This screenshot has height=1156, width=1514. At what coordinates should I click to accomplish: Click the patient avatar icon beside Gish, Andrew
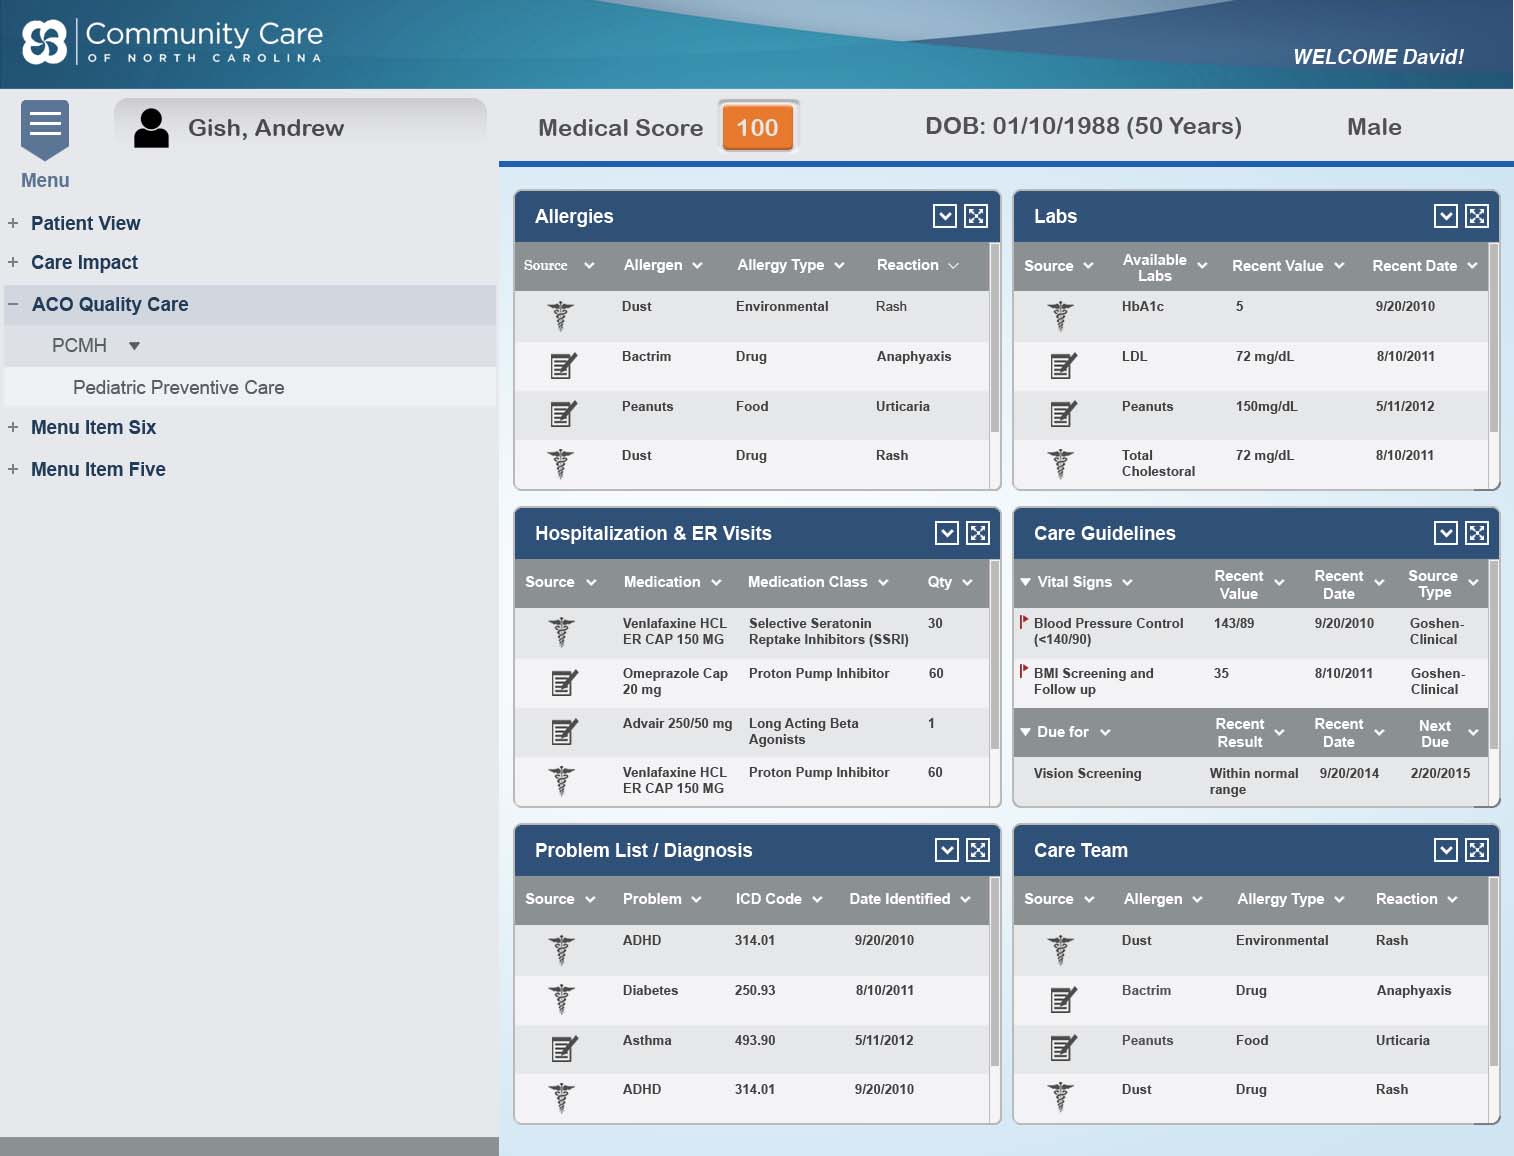click(x=151, y=128)
